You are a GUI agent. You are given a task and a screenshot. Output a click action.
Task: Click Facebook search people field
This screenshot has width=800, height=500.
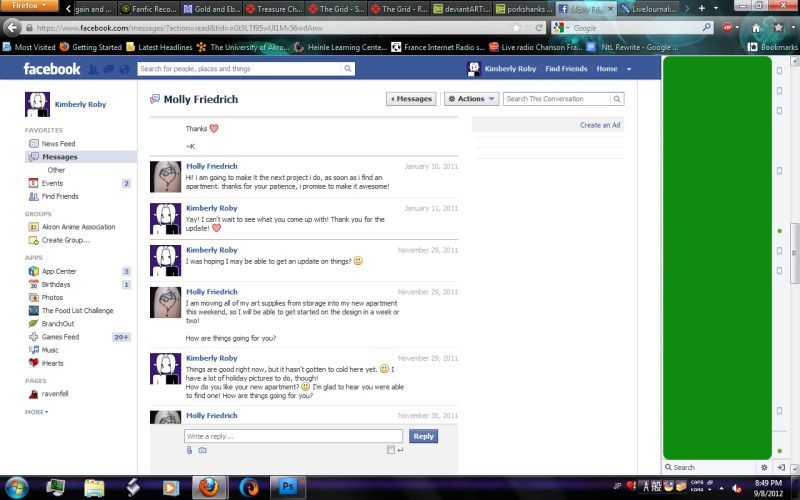click(240, 68)
